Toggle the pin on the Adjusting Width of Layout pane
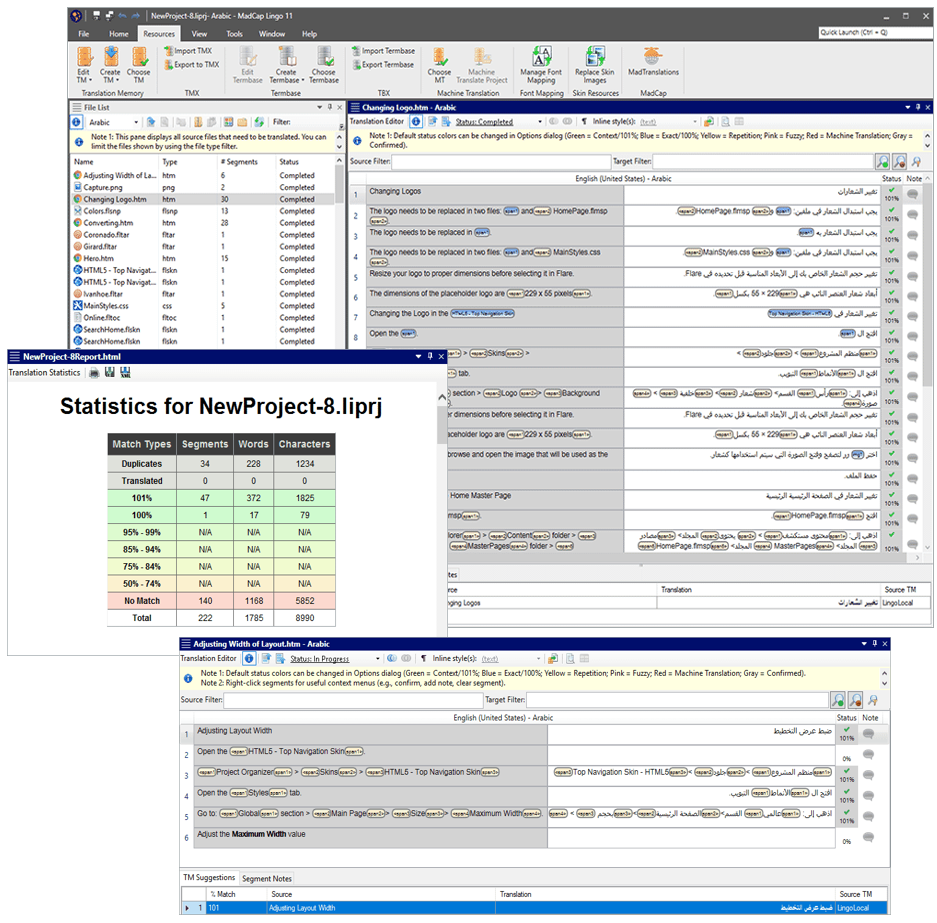Image resolution: width=937 pixels, height=923 pixels. [x=874, y=644]
